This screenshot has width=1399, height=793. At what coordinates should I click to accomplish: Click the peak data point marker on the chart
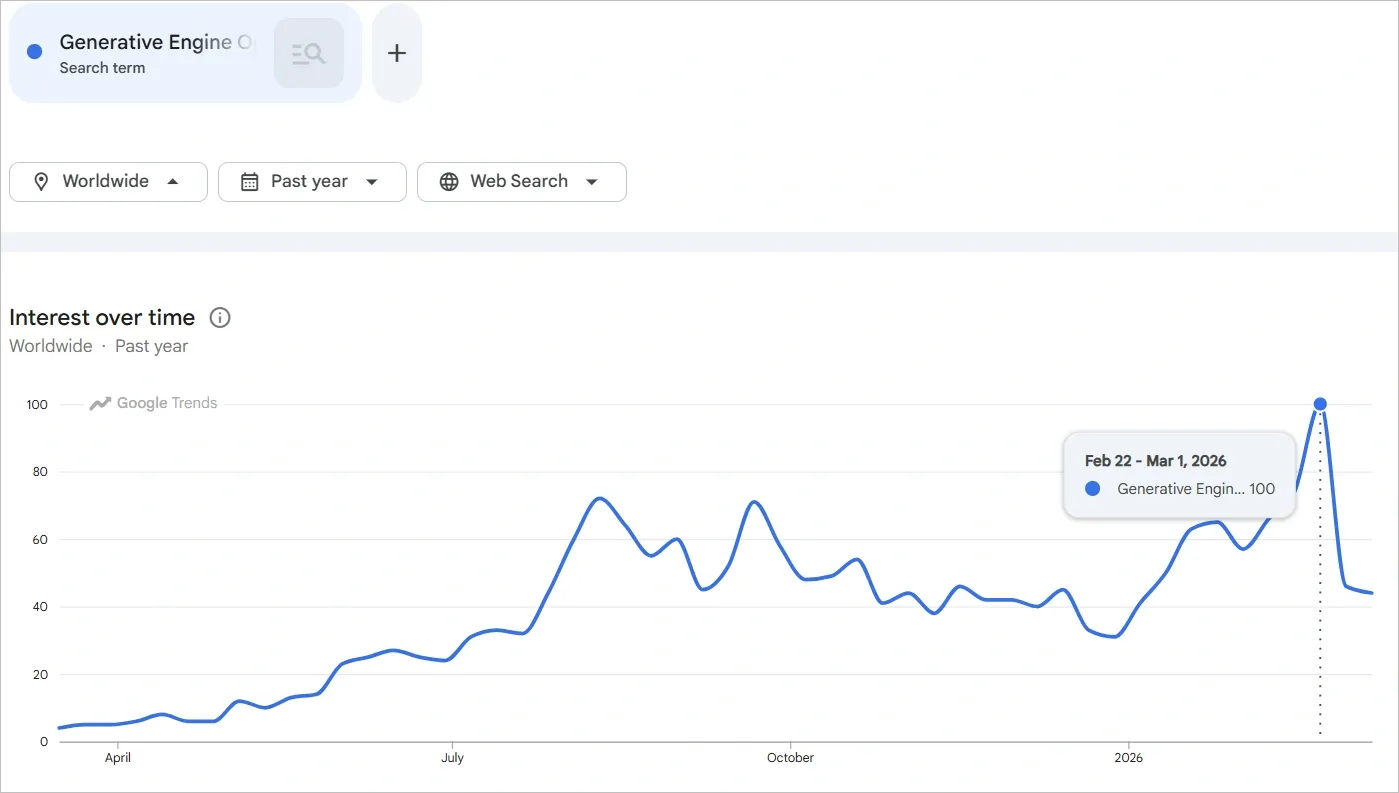coord(1320,403)
